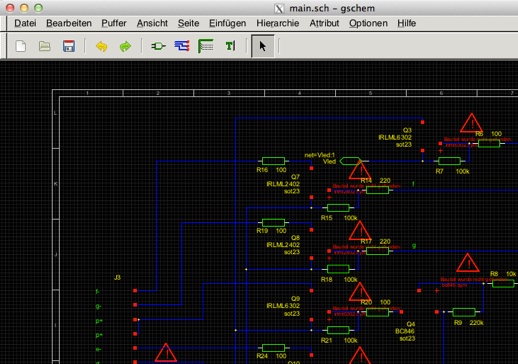Activate the Select mode arrow button
Image resolution: width=518 pixels, height=364 pixels.
[x=263, y=46]
